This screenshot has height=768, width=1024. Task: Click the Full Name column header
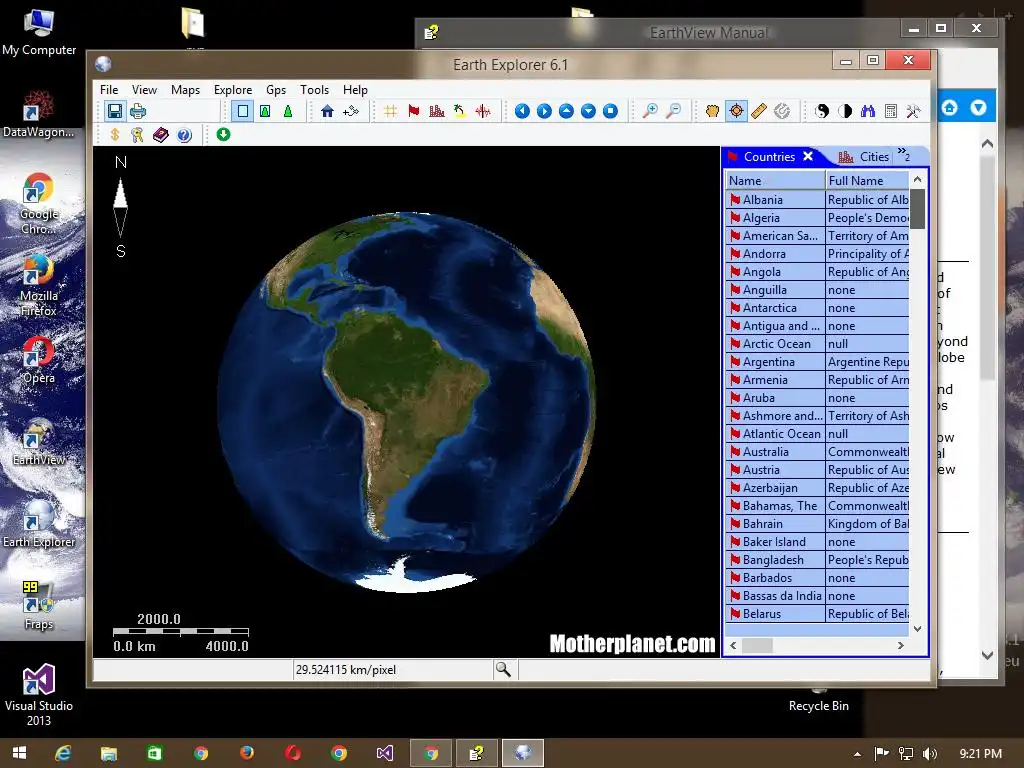[867, 180]
